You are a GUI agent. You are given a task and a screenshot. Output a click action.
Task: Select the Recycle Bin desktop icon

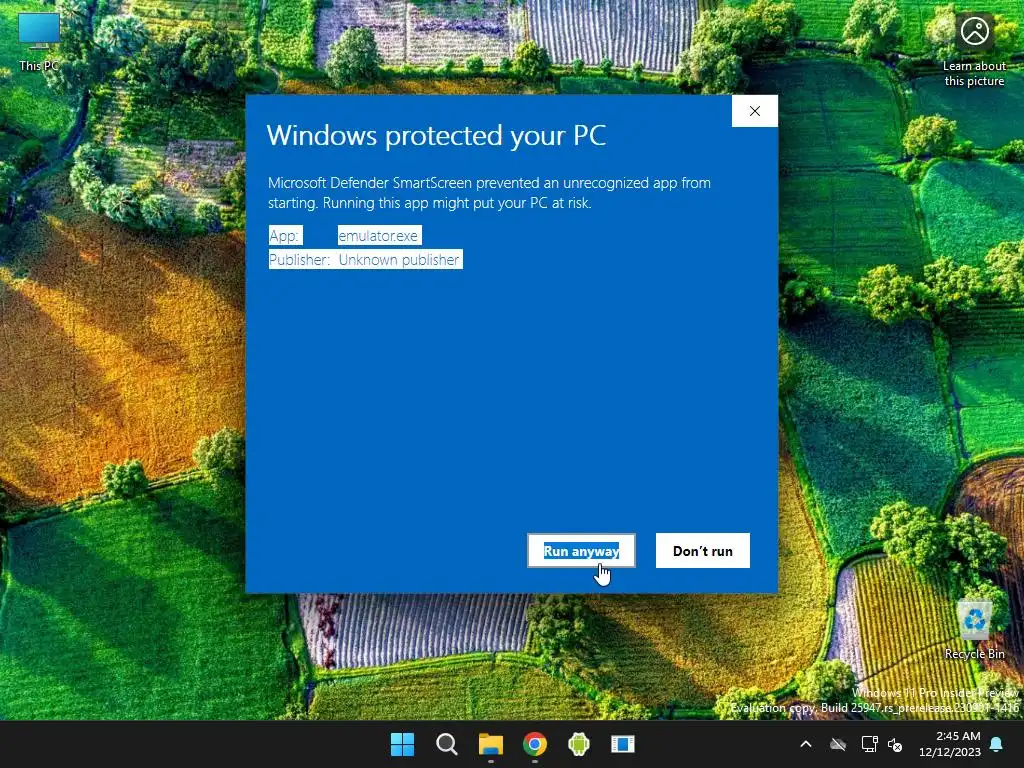click(974, 631)
